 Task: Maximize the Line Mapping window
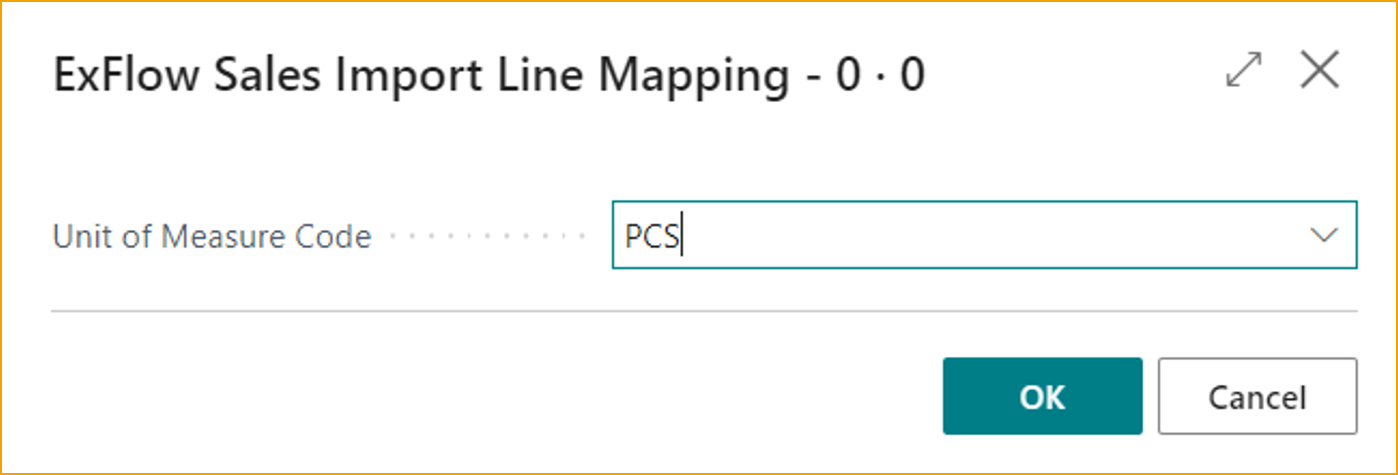[1243, 73]
